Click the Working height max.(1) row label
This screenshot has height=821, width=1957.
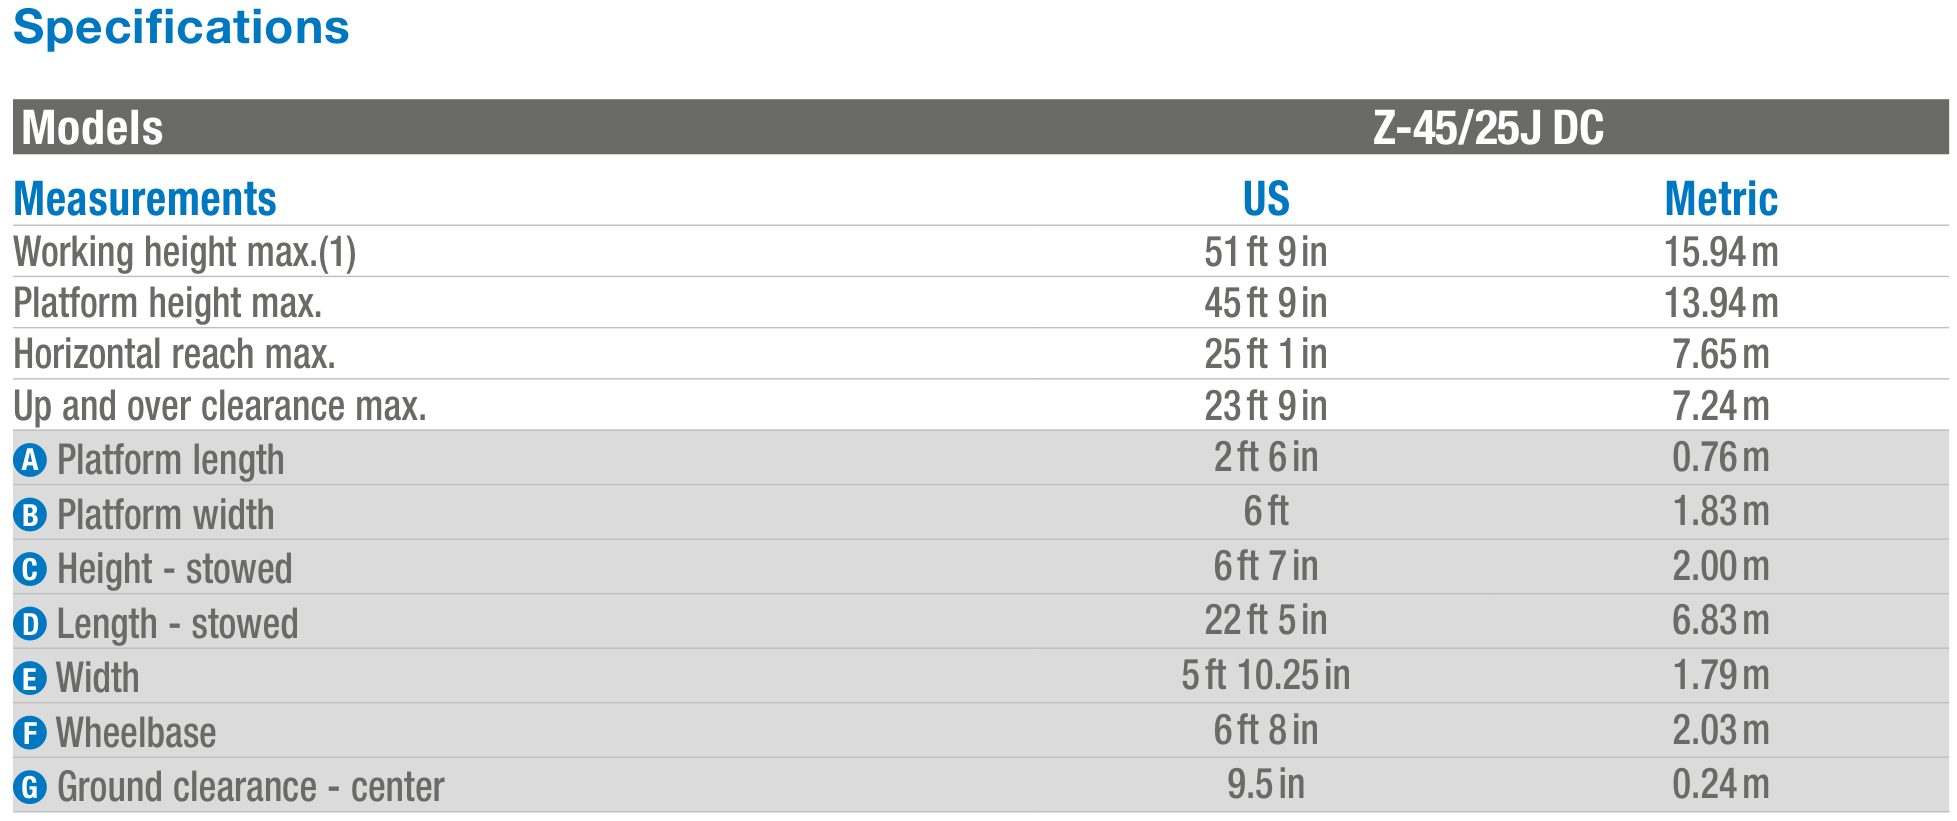185,252
